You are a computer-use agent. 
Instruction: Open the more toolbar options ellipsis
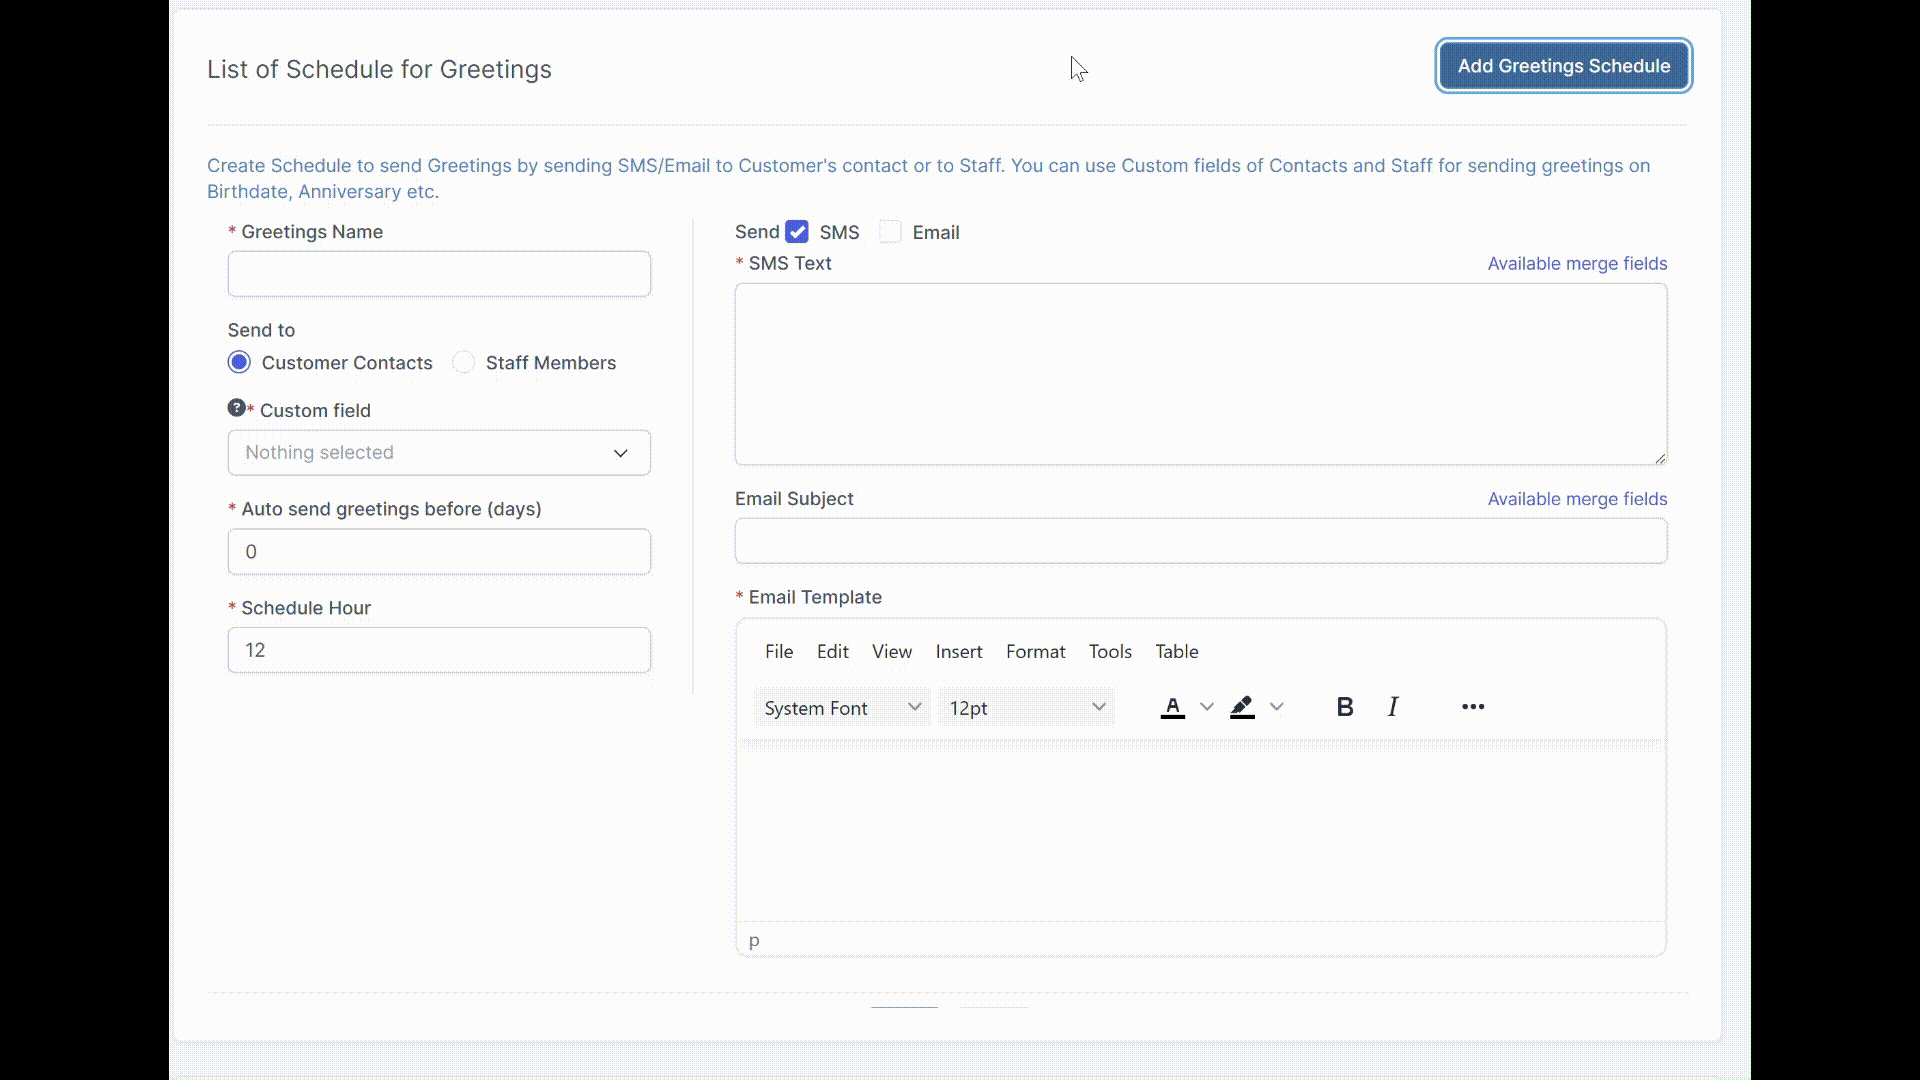(x=1472, y=707)
